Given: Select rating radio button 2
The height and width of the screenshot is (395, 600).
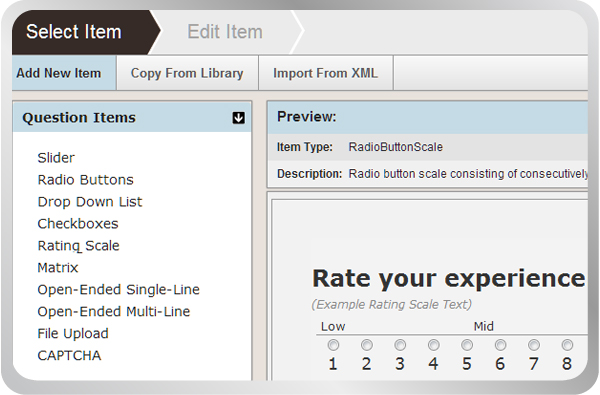Looking at the screenshot, I should (367, 345).
